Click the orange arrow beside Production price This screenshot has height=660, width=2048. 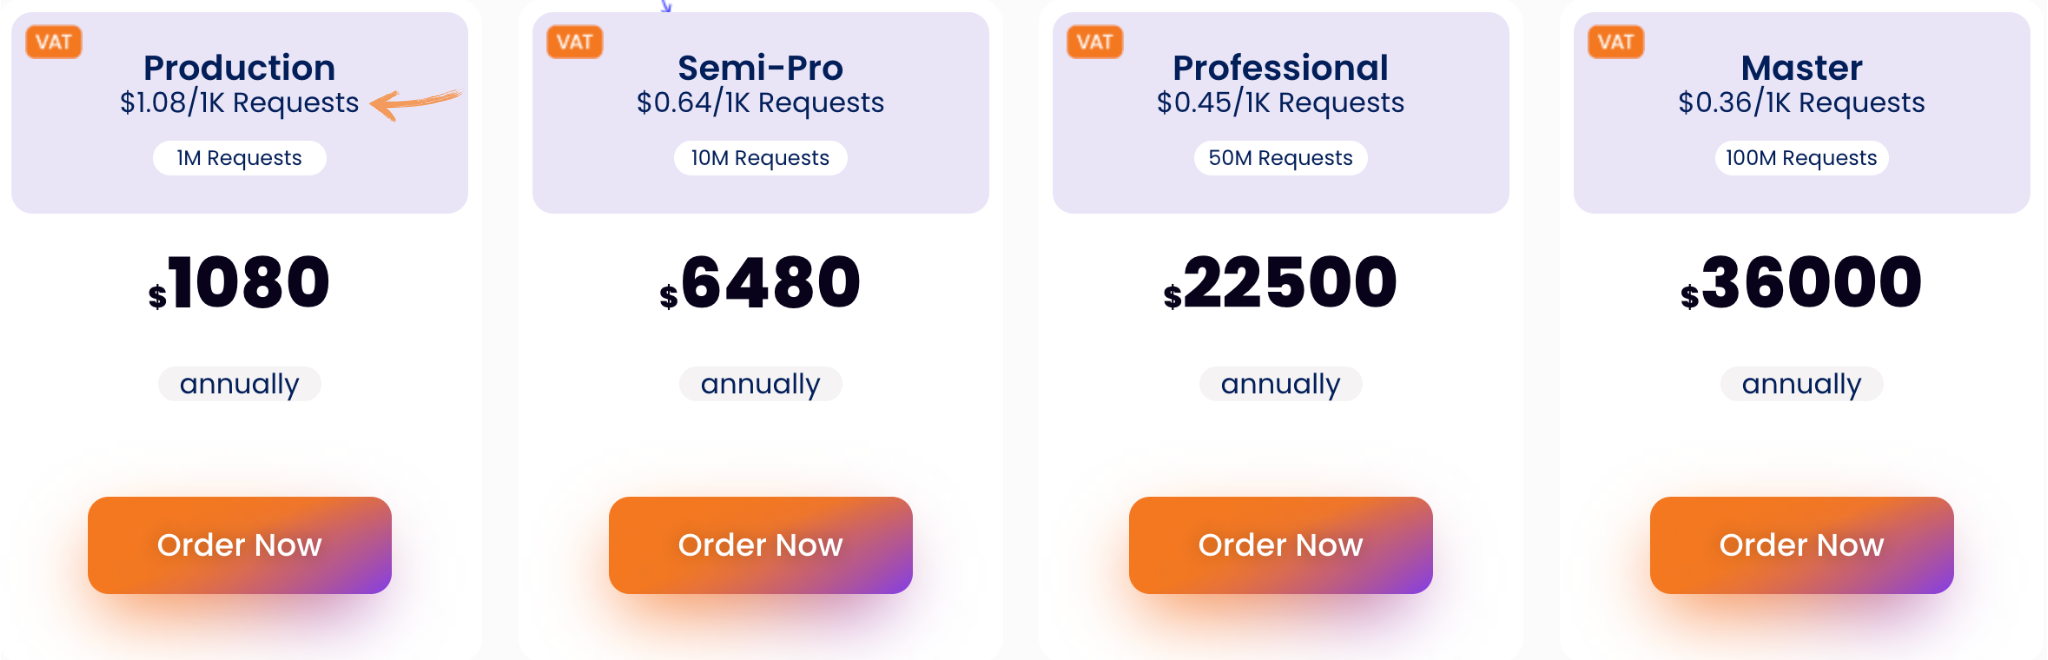point(416,103)
